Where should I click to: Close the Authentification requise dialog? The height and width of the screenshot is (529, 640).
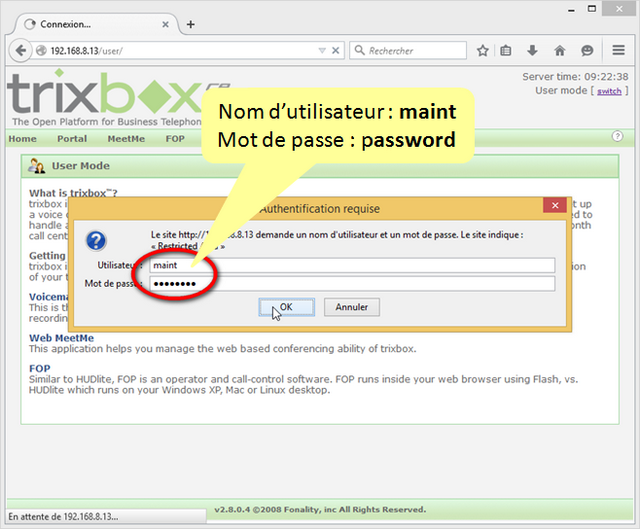point(555,205)
